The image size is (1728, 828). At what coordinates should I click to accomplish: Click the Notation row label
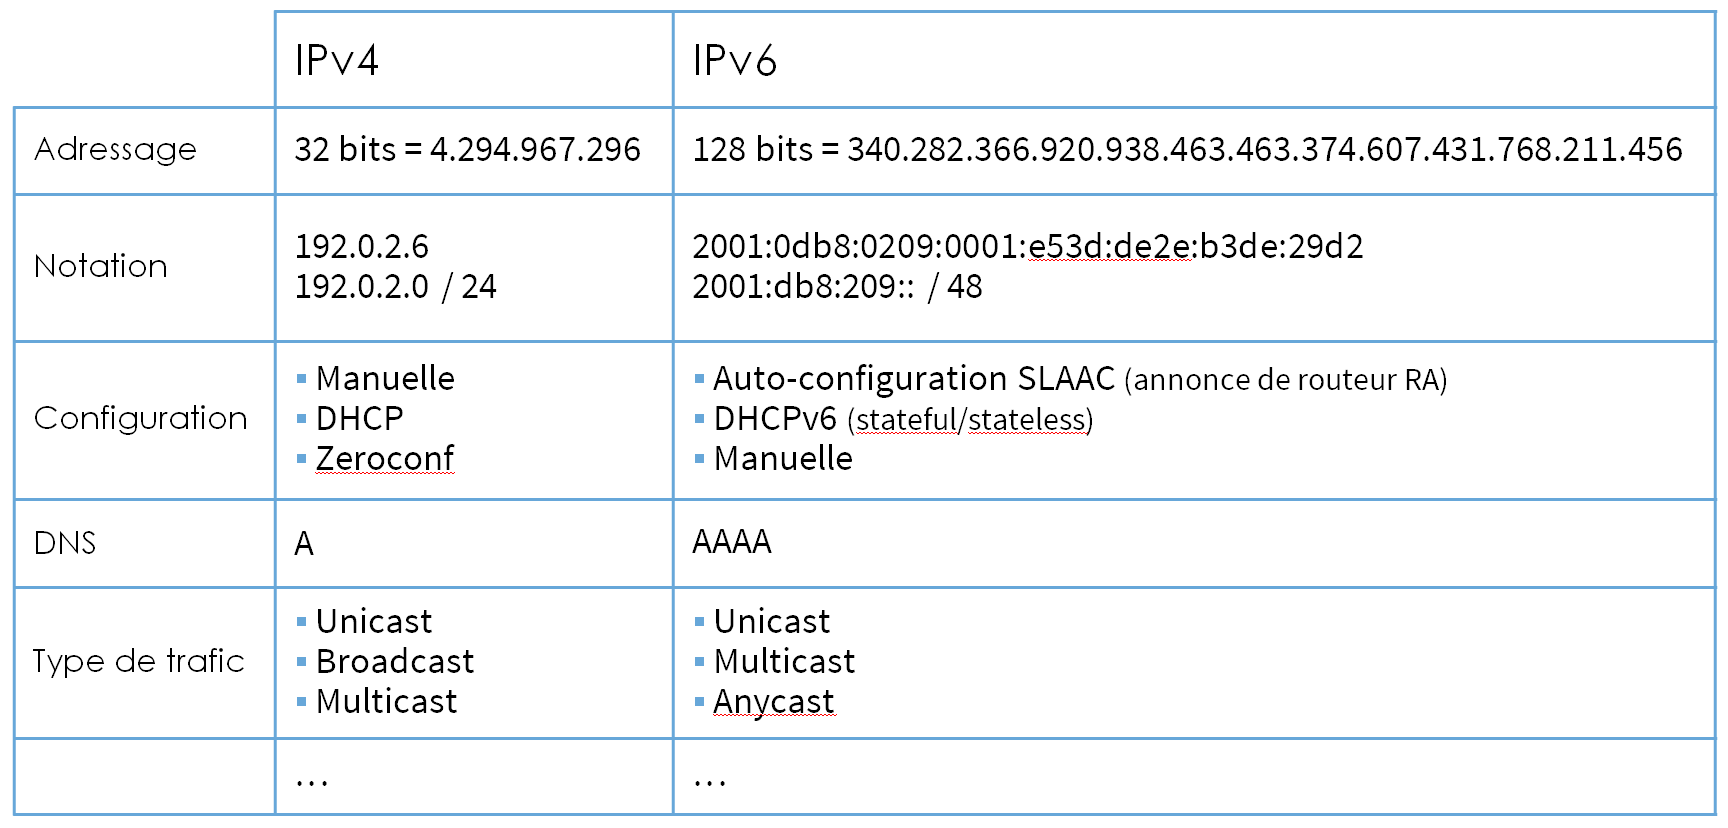[x=101, y=266]
